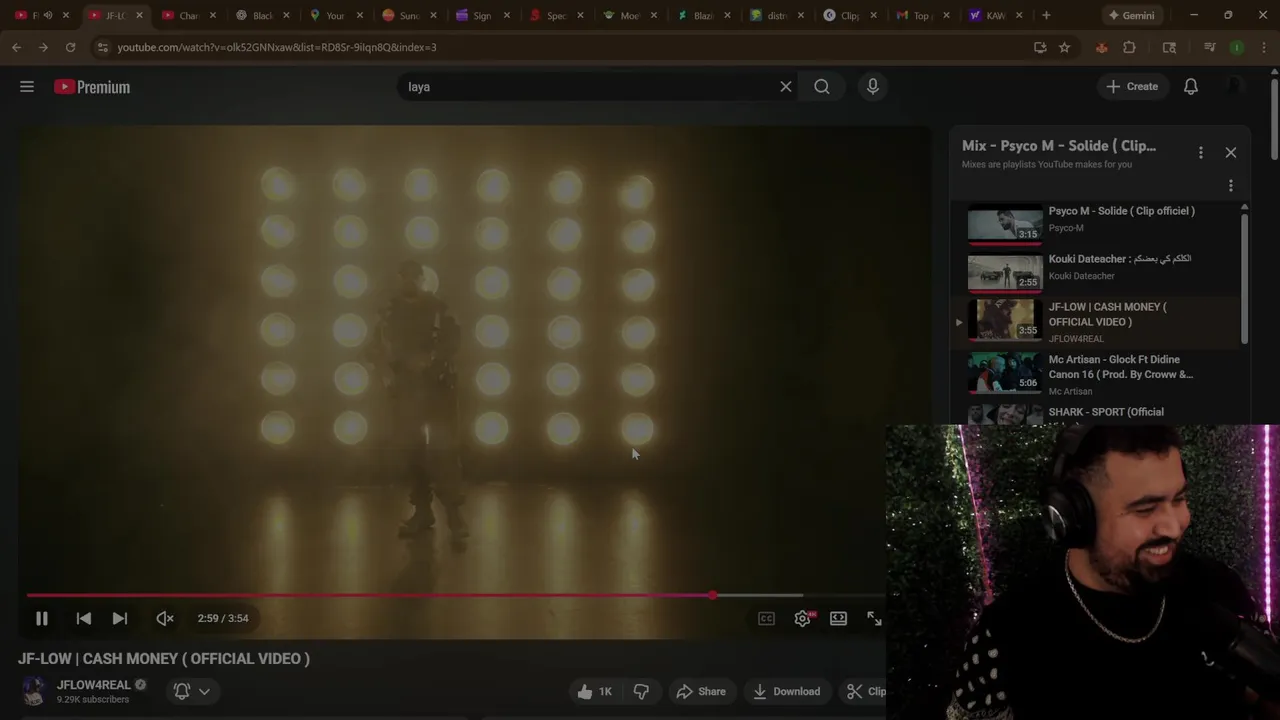Skip to the next video

[x=120, y=618]
